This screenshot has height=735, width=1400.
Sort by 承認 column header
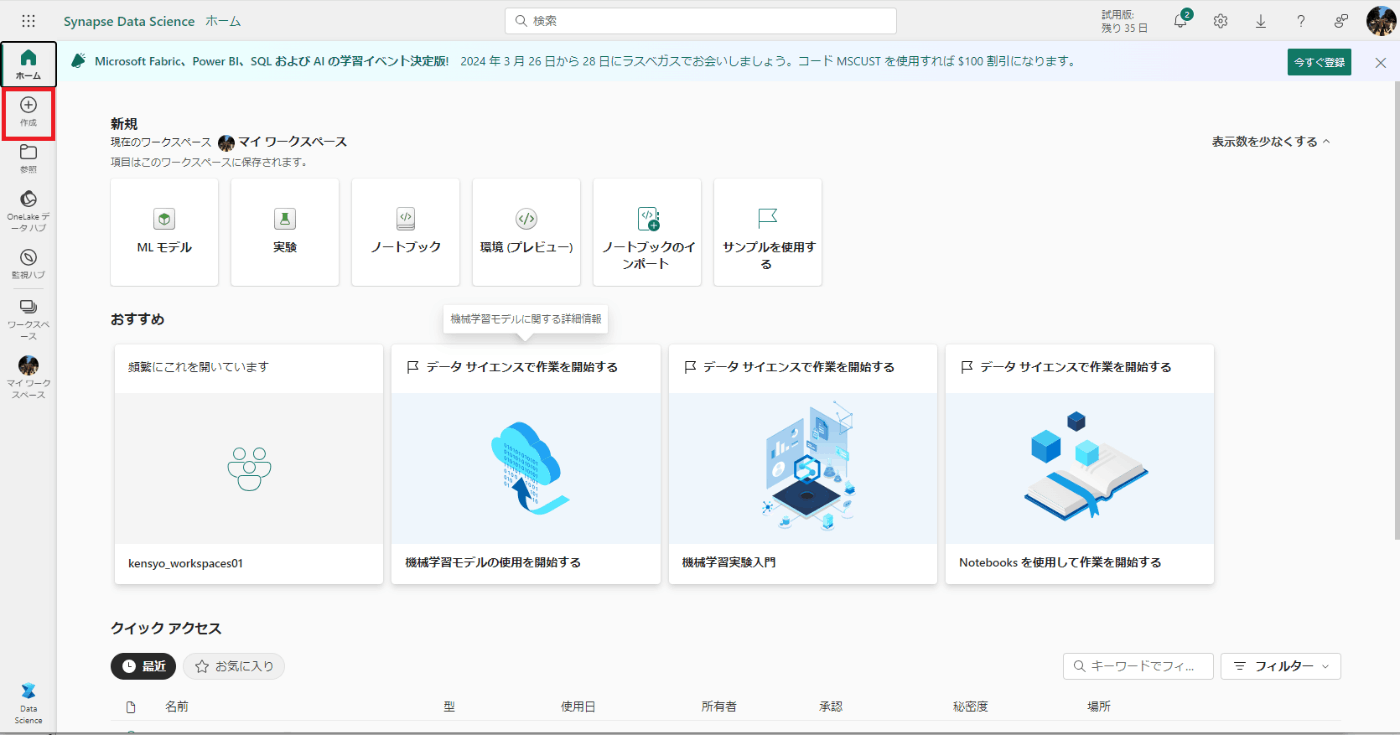tap(830, 706)
